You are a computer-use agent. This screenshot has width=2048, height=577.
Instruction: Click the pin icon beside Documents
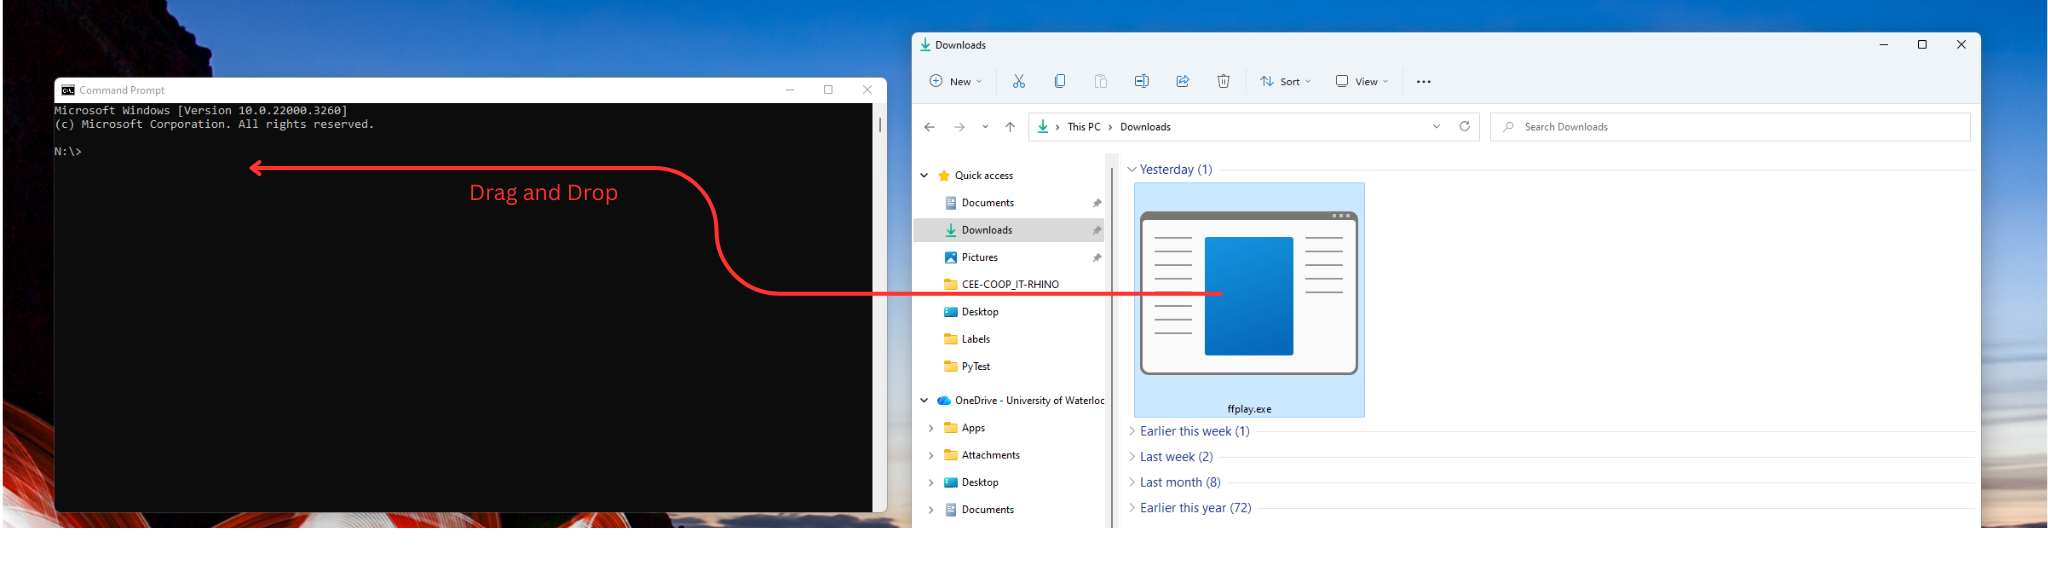tap(1096, 203)
